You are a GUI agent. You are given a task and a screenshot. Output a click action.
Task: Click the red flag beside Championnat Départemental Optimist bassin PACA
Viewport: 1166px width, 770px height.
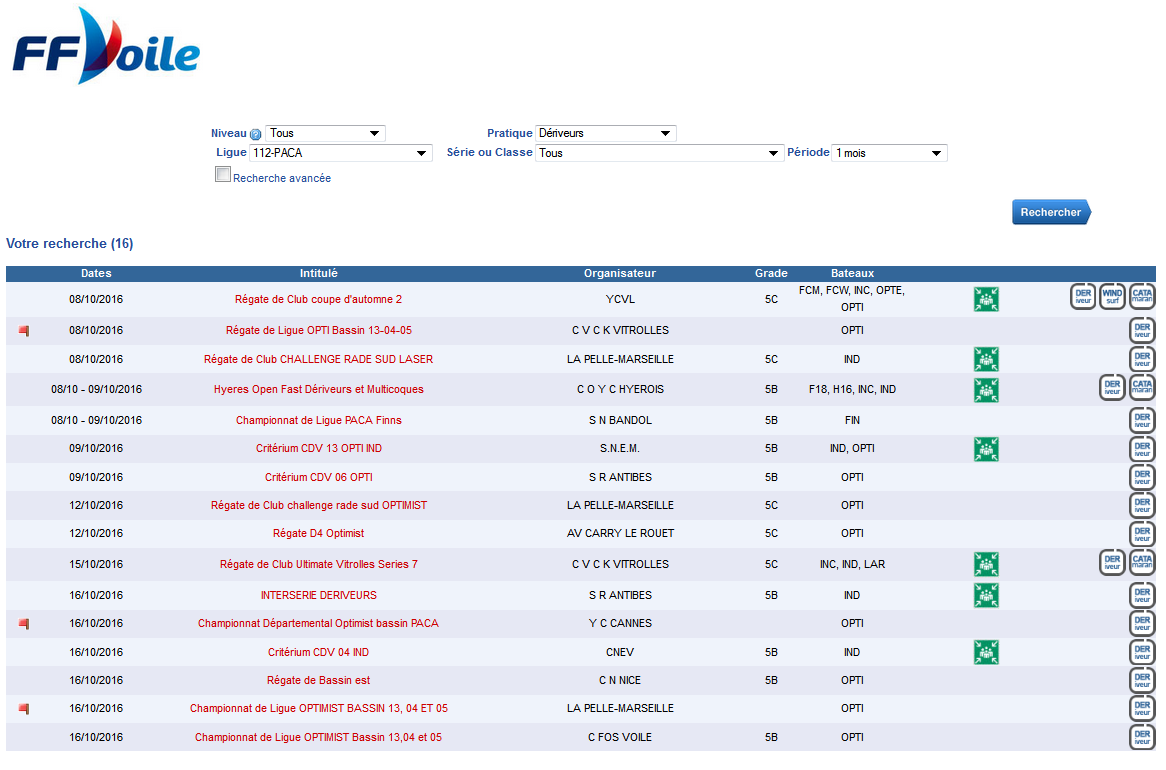pyautogui.click(x=24, y=624)
